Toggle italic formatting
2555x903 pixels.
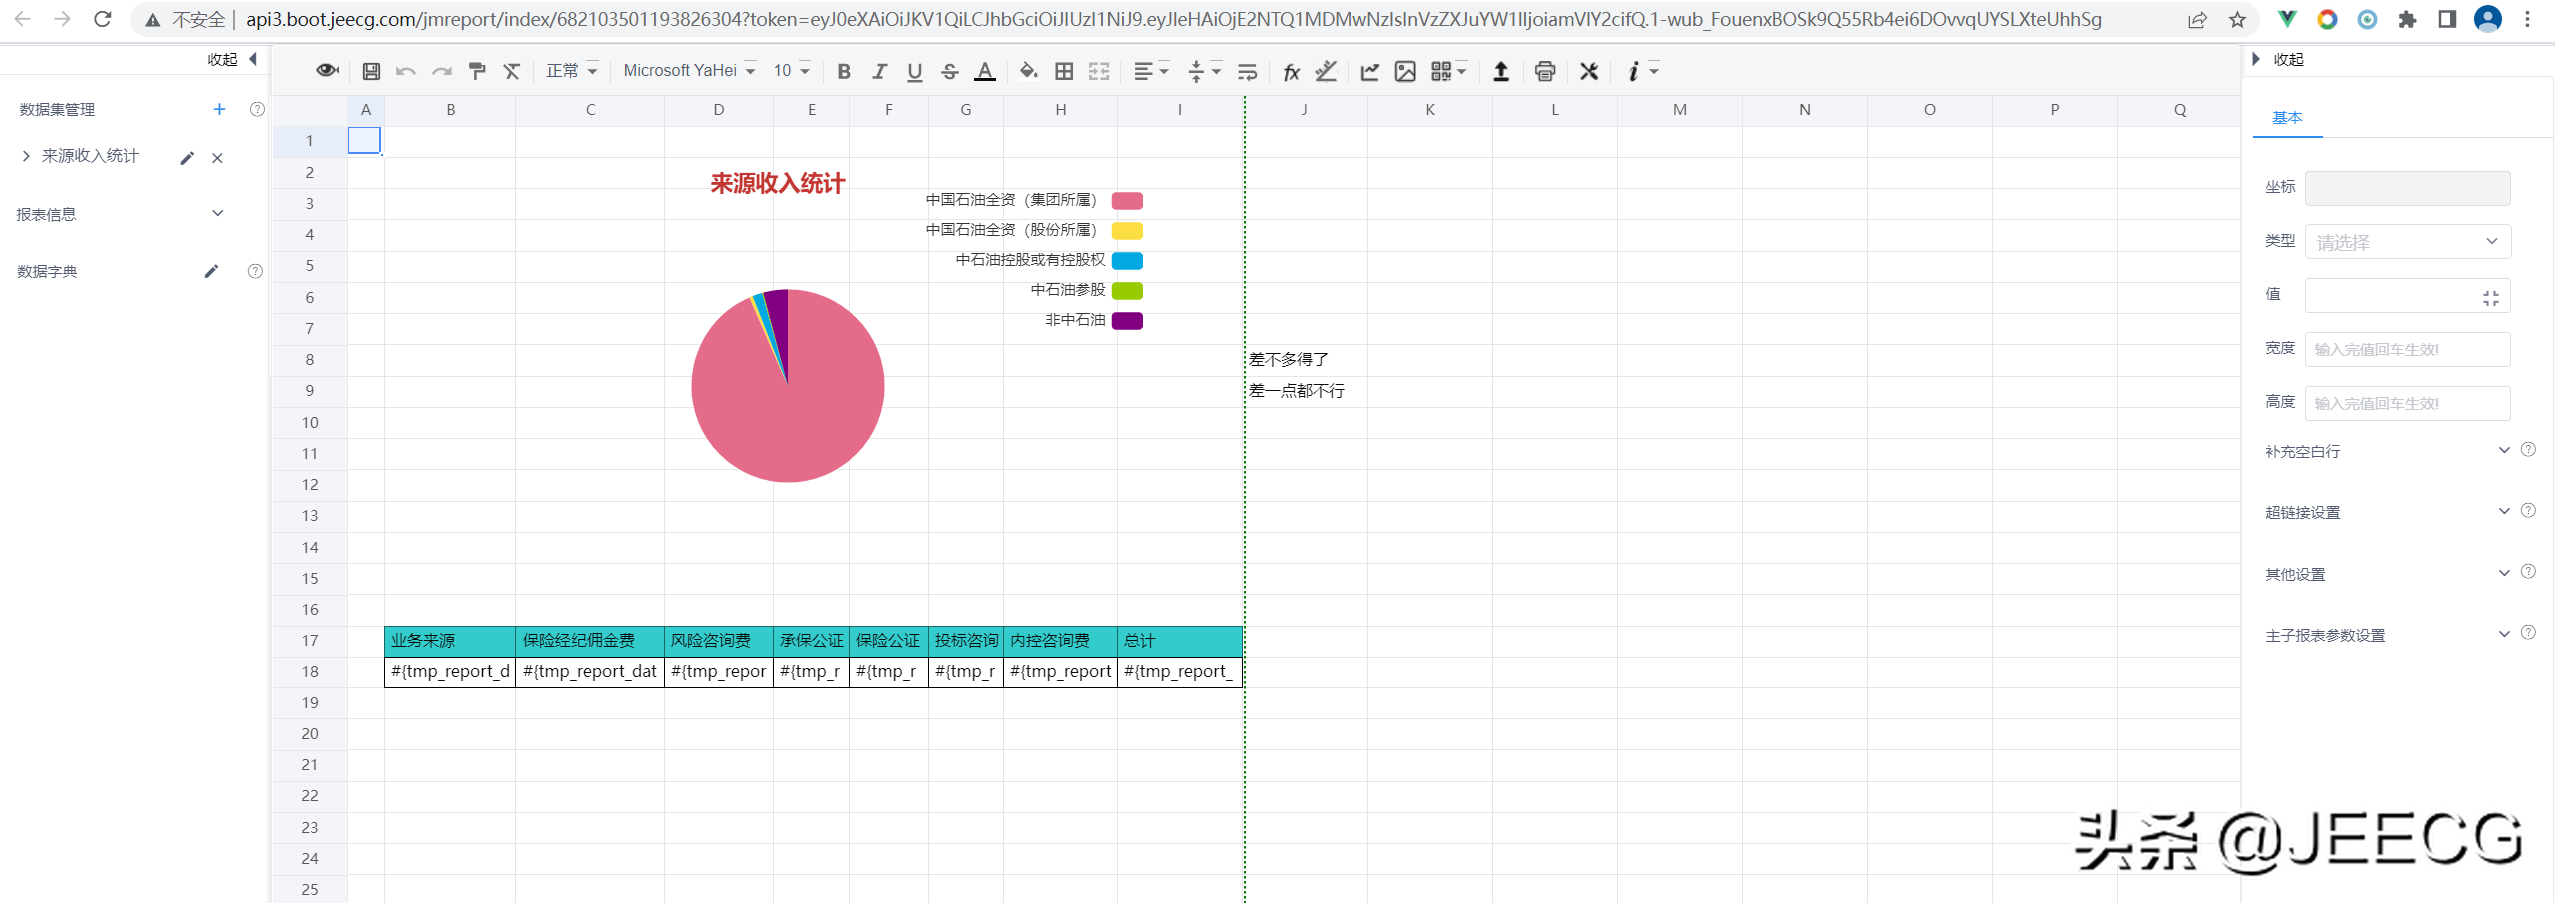pyautogui.click(x=879, y=70)
